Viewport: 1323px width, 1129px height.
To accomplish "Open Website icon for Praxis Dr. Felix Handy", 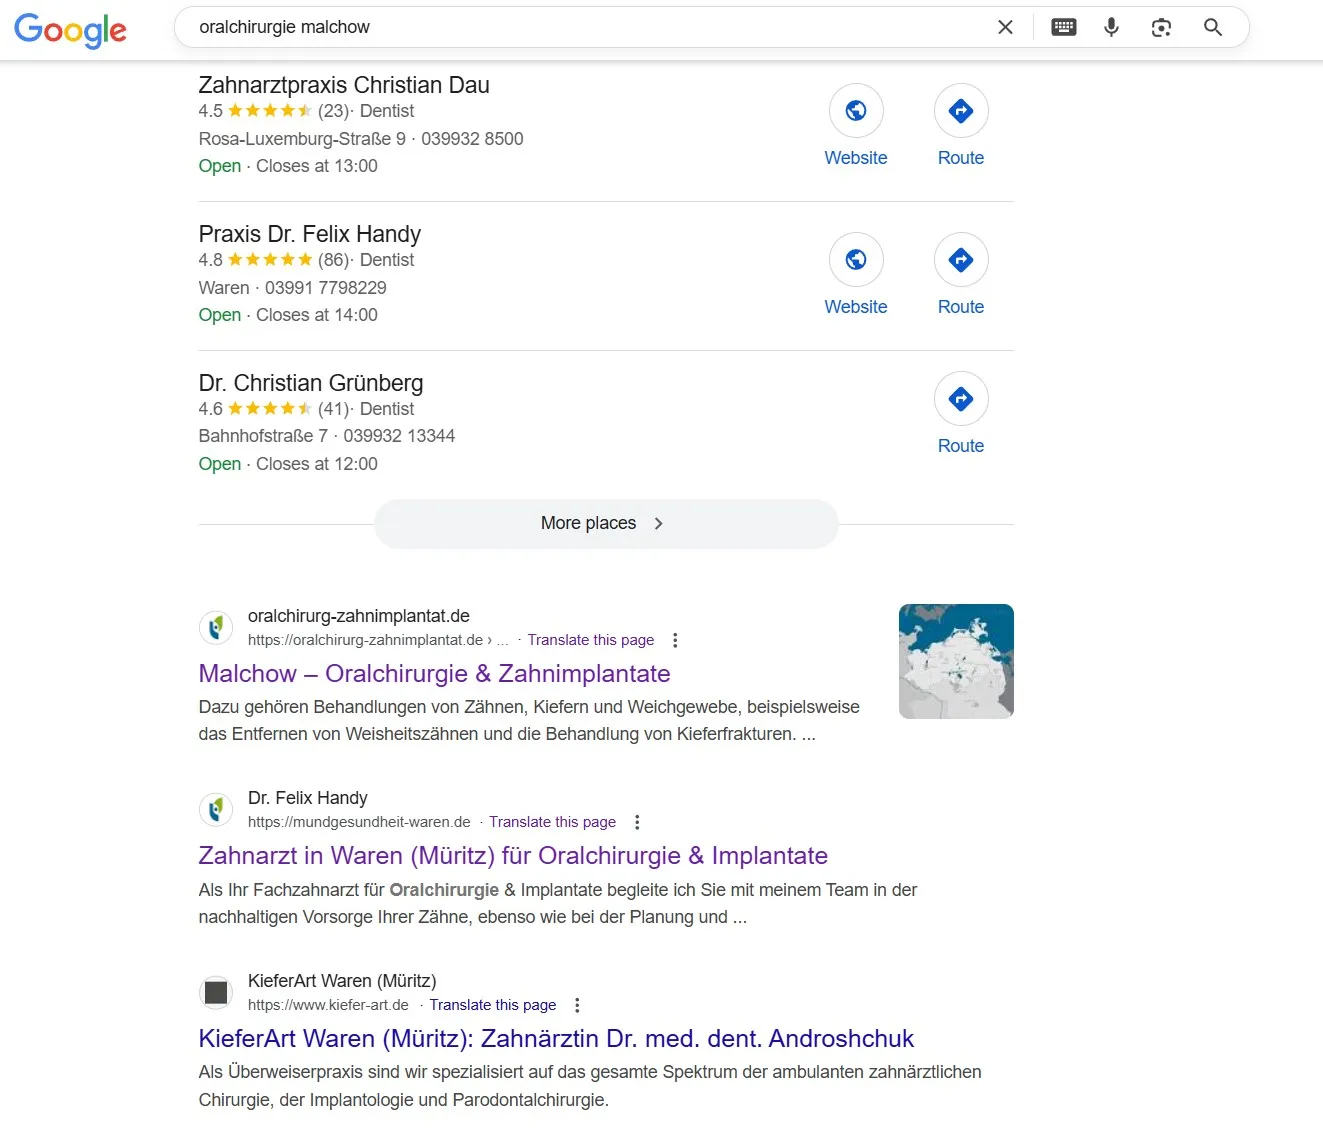I will click(x=856, y=260).
